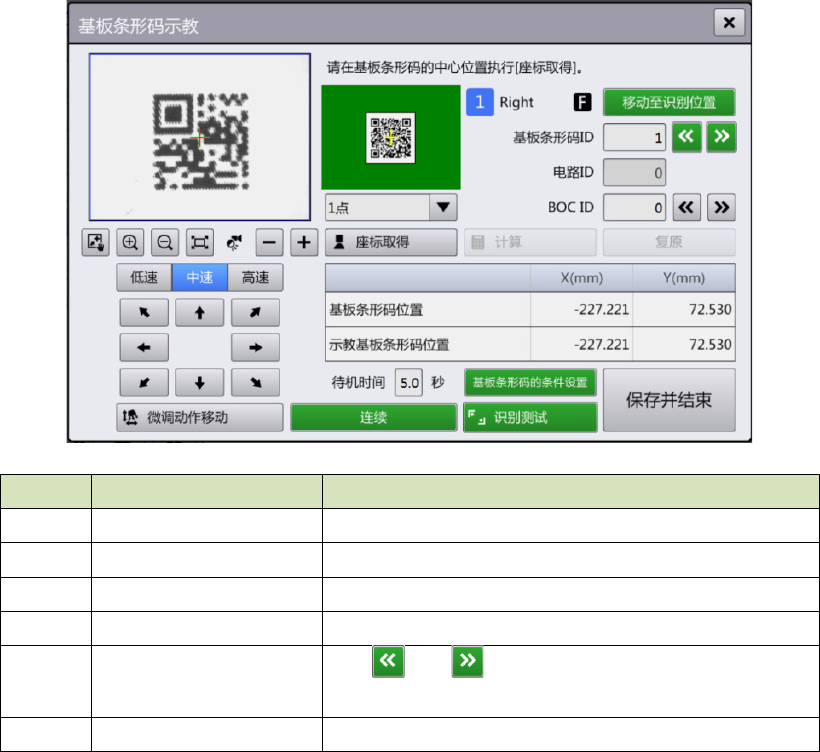Zoom in the camera view
The height and width of the screenshot is (752, 820).
coord(130,242)
